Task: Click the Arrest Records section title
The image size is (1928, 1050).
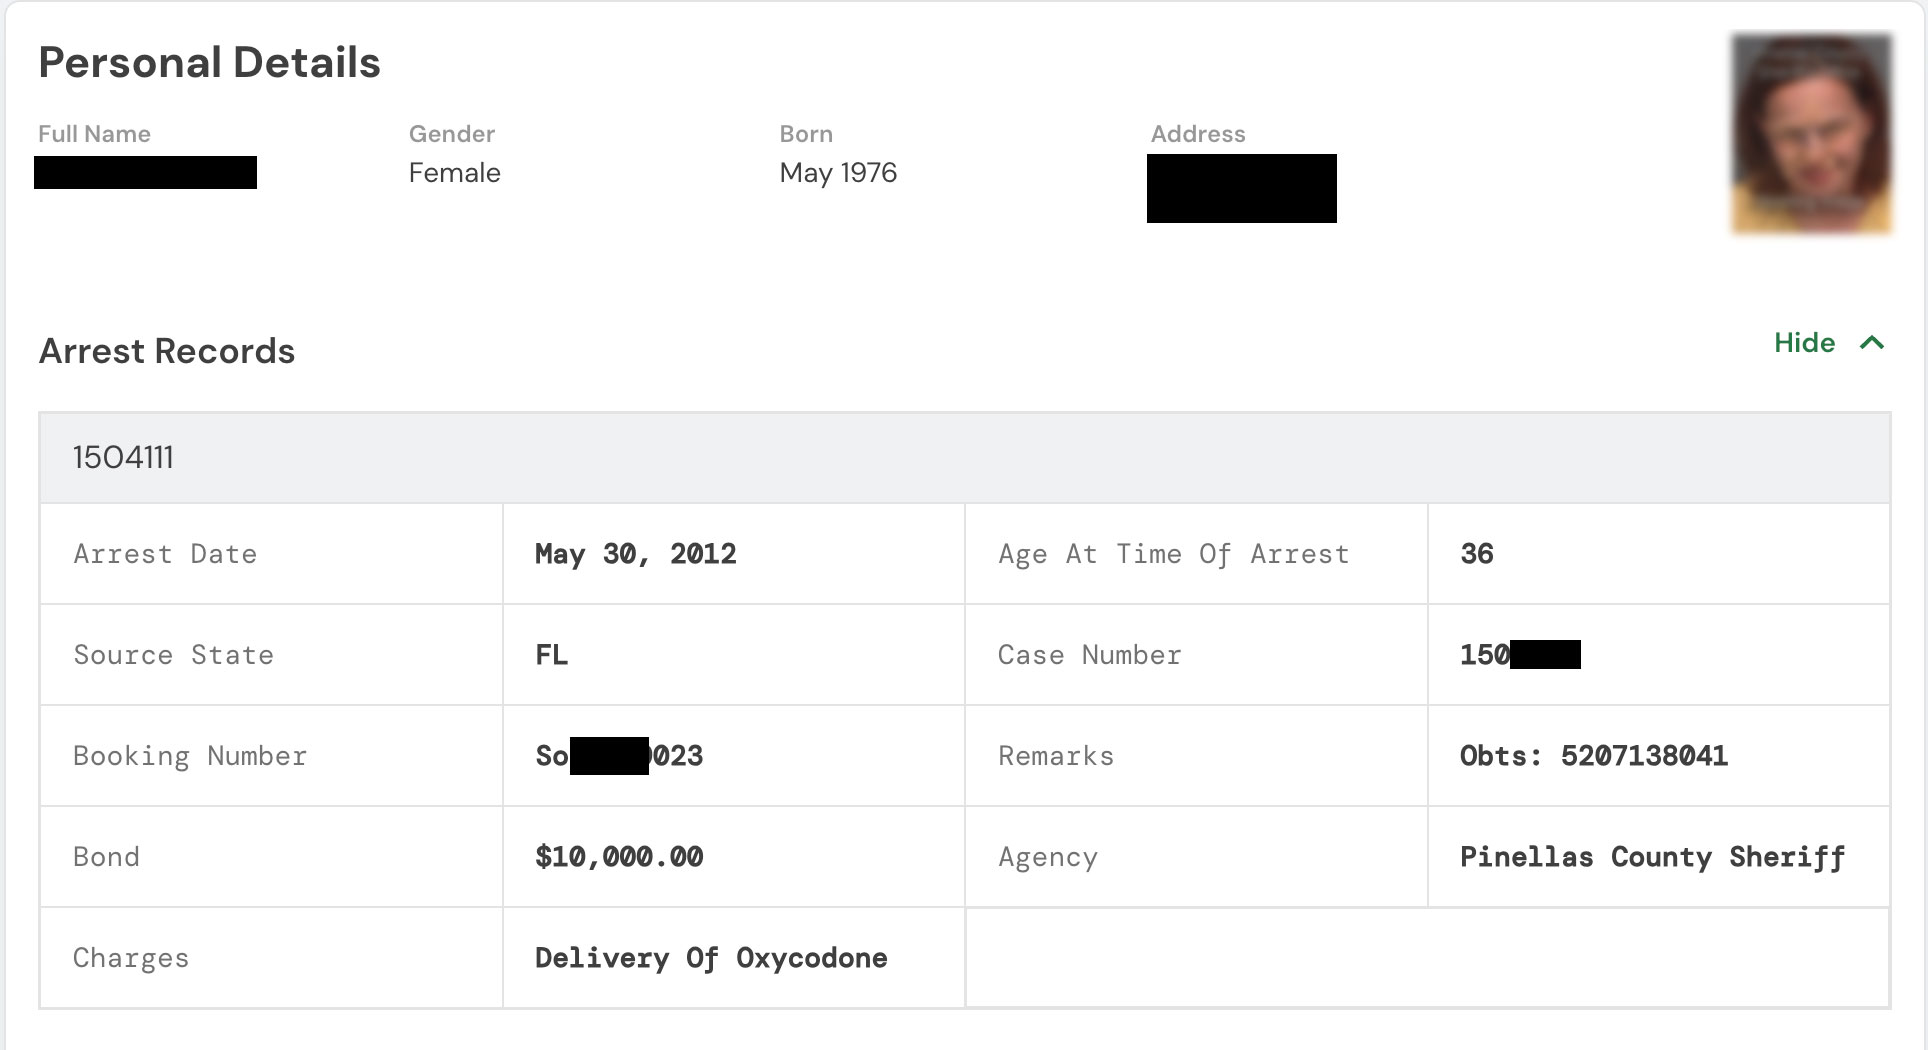Action: (x=167, y=351)
